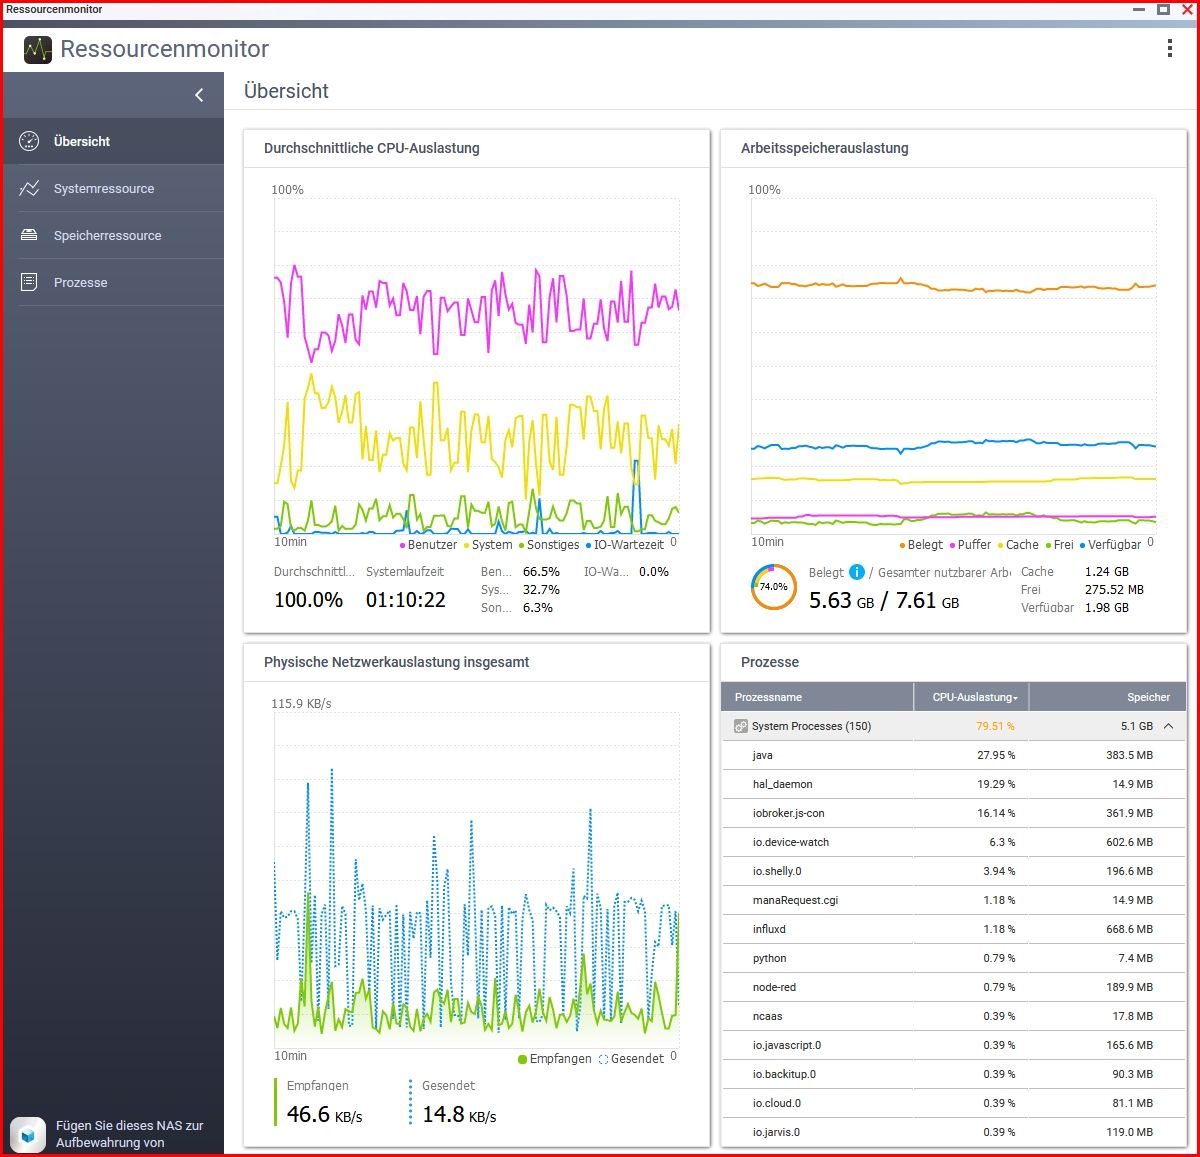This screenshot has width=1200, height=1157.
Task: Click the Ressourcenmonitor app logo icon
Action: point(38,49)
